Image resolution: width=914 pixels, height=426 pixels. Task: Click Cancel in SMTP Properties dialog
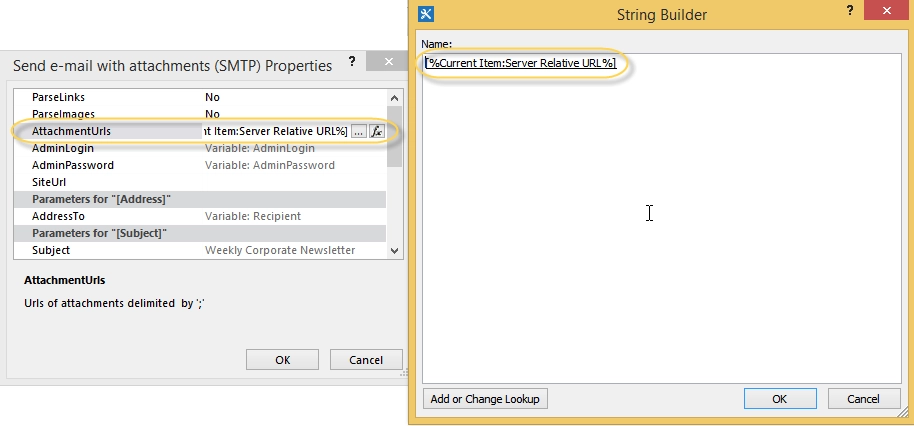[365, 360]
